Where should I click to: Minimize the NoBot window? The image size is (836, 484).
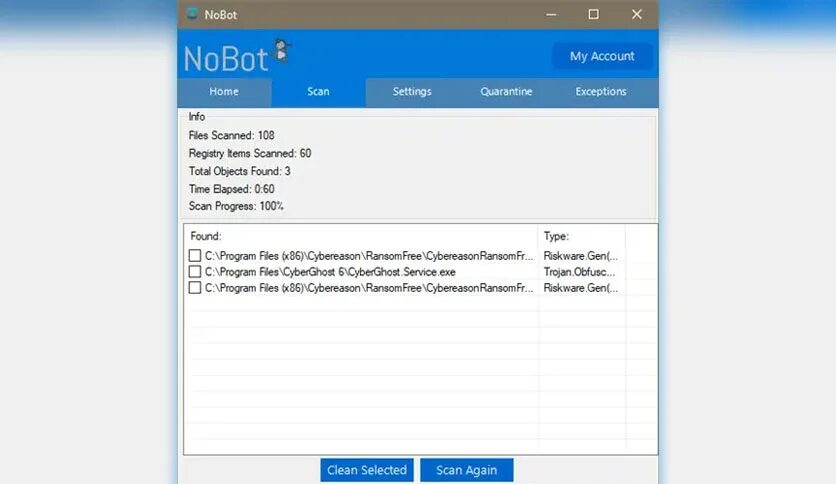(551, 14)
